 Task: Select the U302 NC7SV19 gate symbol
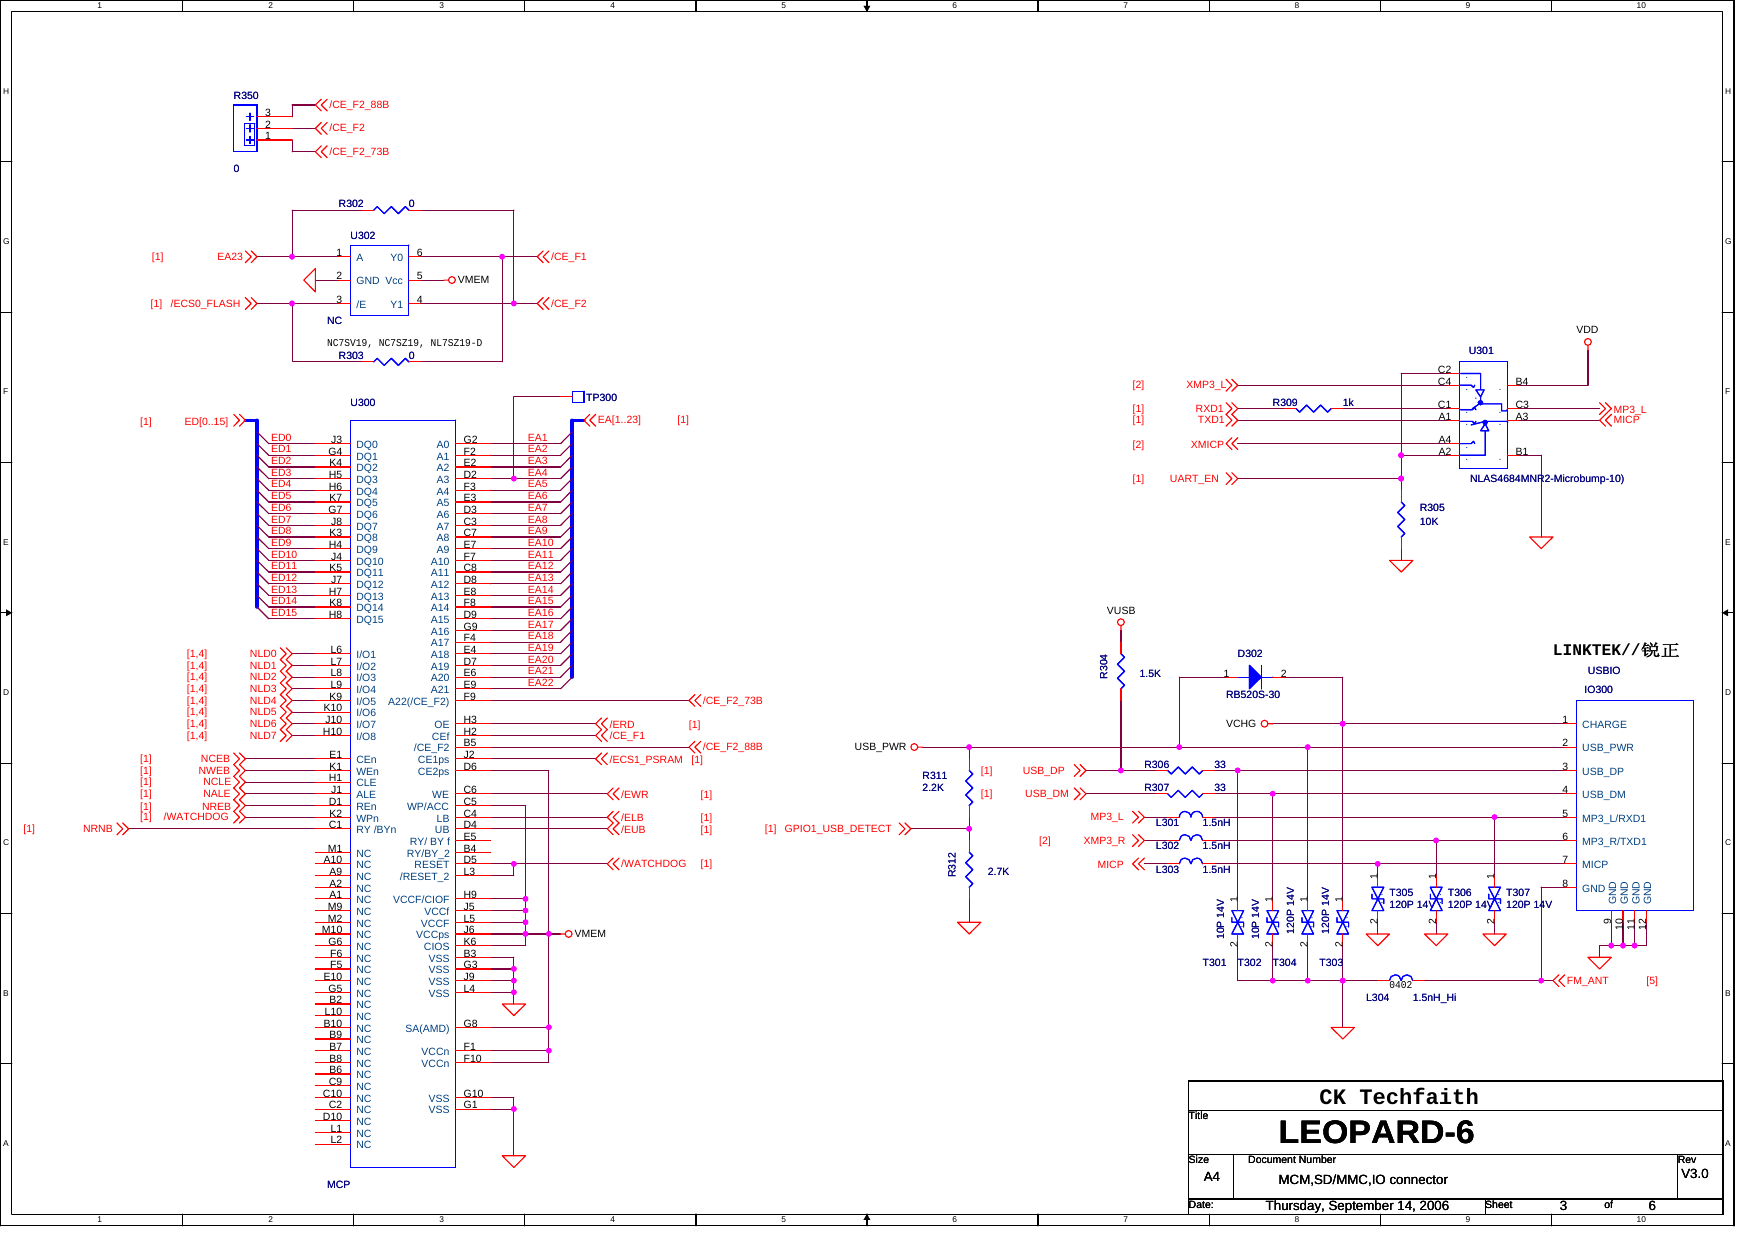[x=382, y=280]
